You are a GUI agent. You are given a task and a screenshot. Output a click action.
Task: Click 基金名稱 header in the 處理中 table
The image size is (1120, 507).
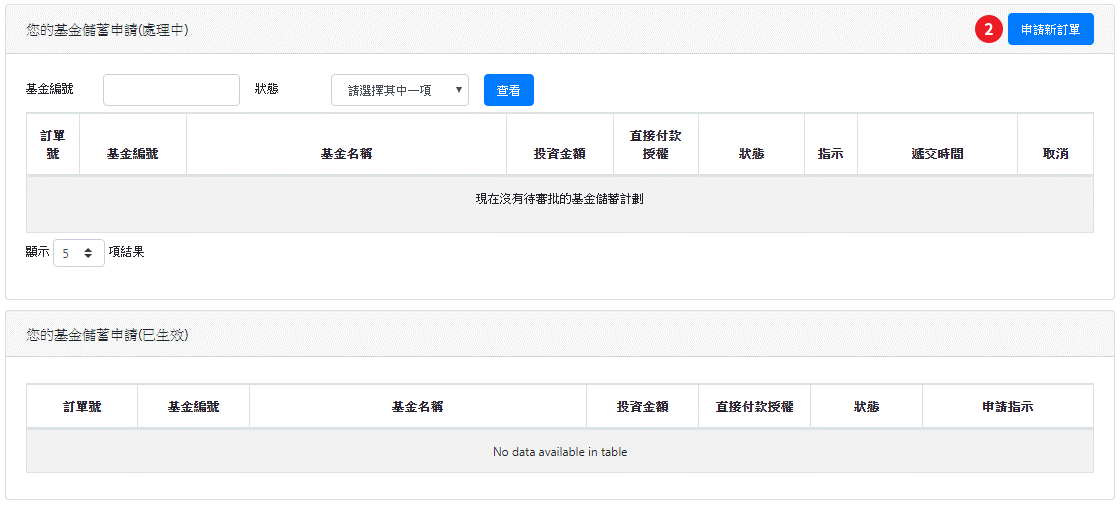tap(346, 154)
